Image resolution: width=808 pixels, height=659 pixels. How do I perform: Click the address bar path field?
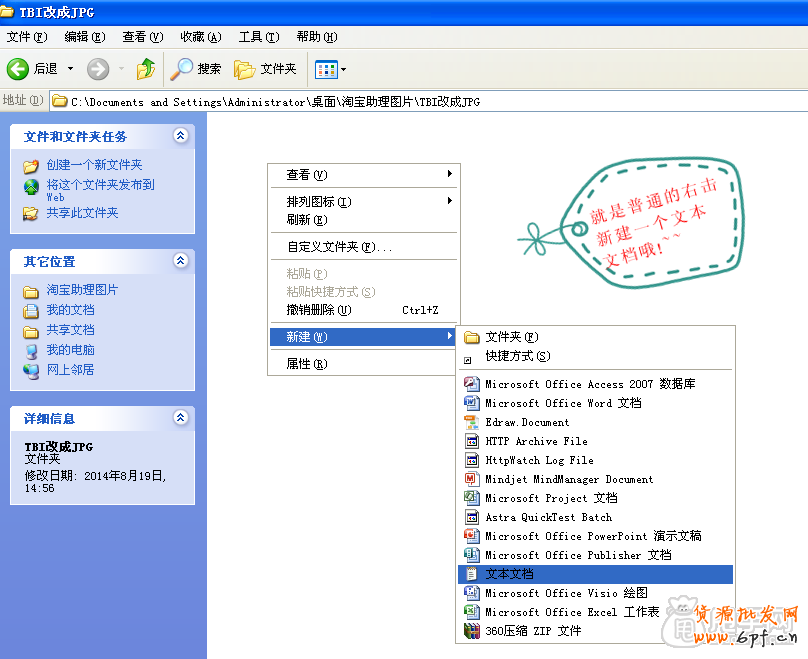[x=400, y=101]
